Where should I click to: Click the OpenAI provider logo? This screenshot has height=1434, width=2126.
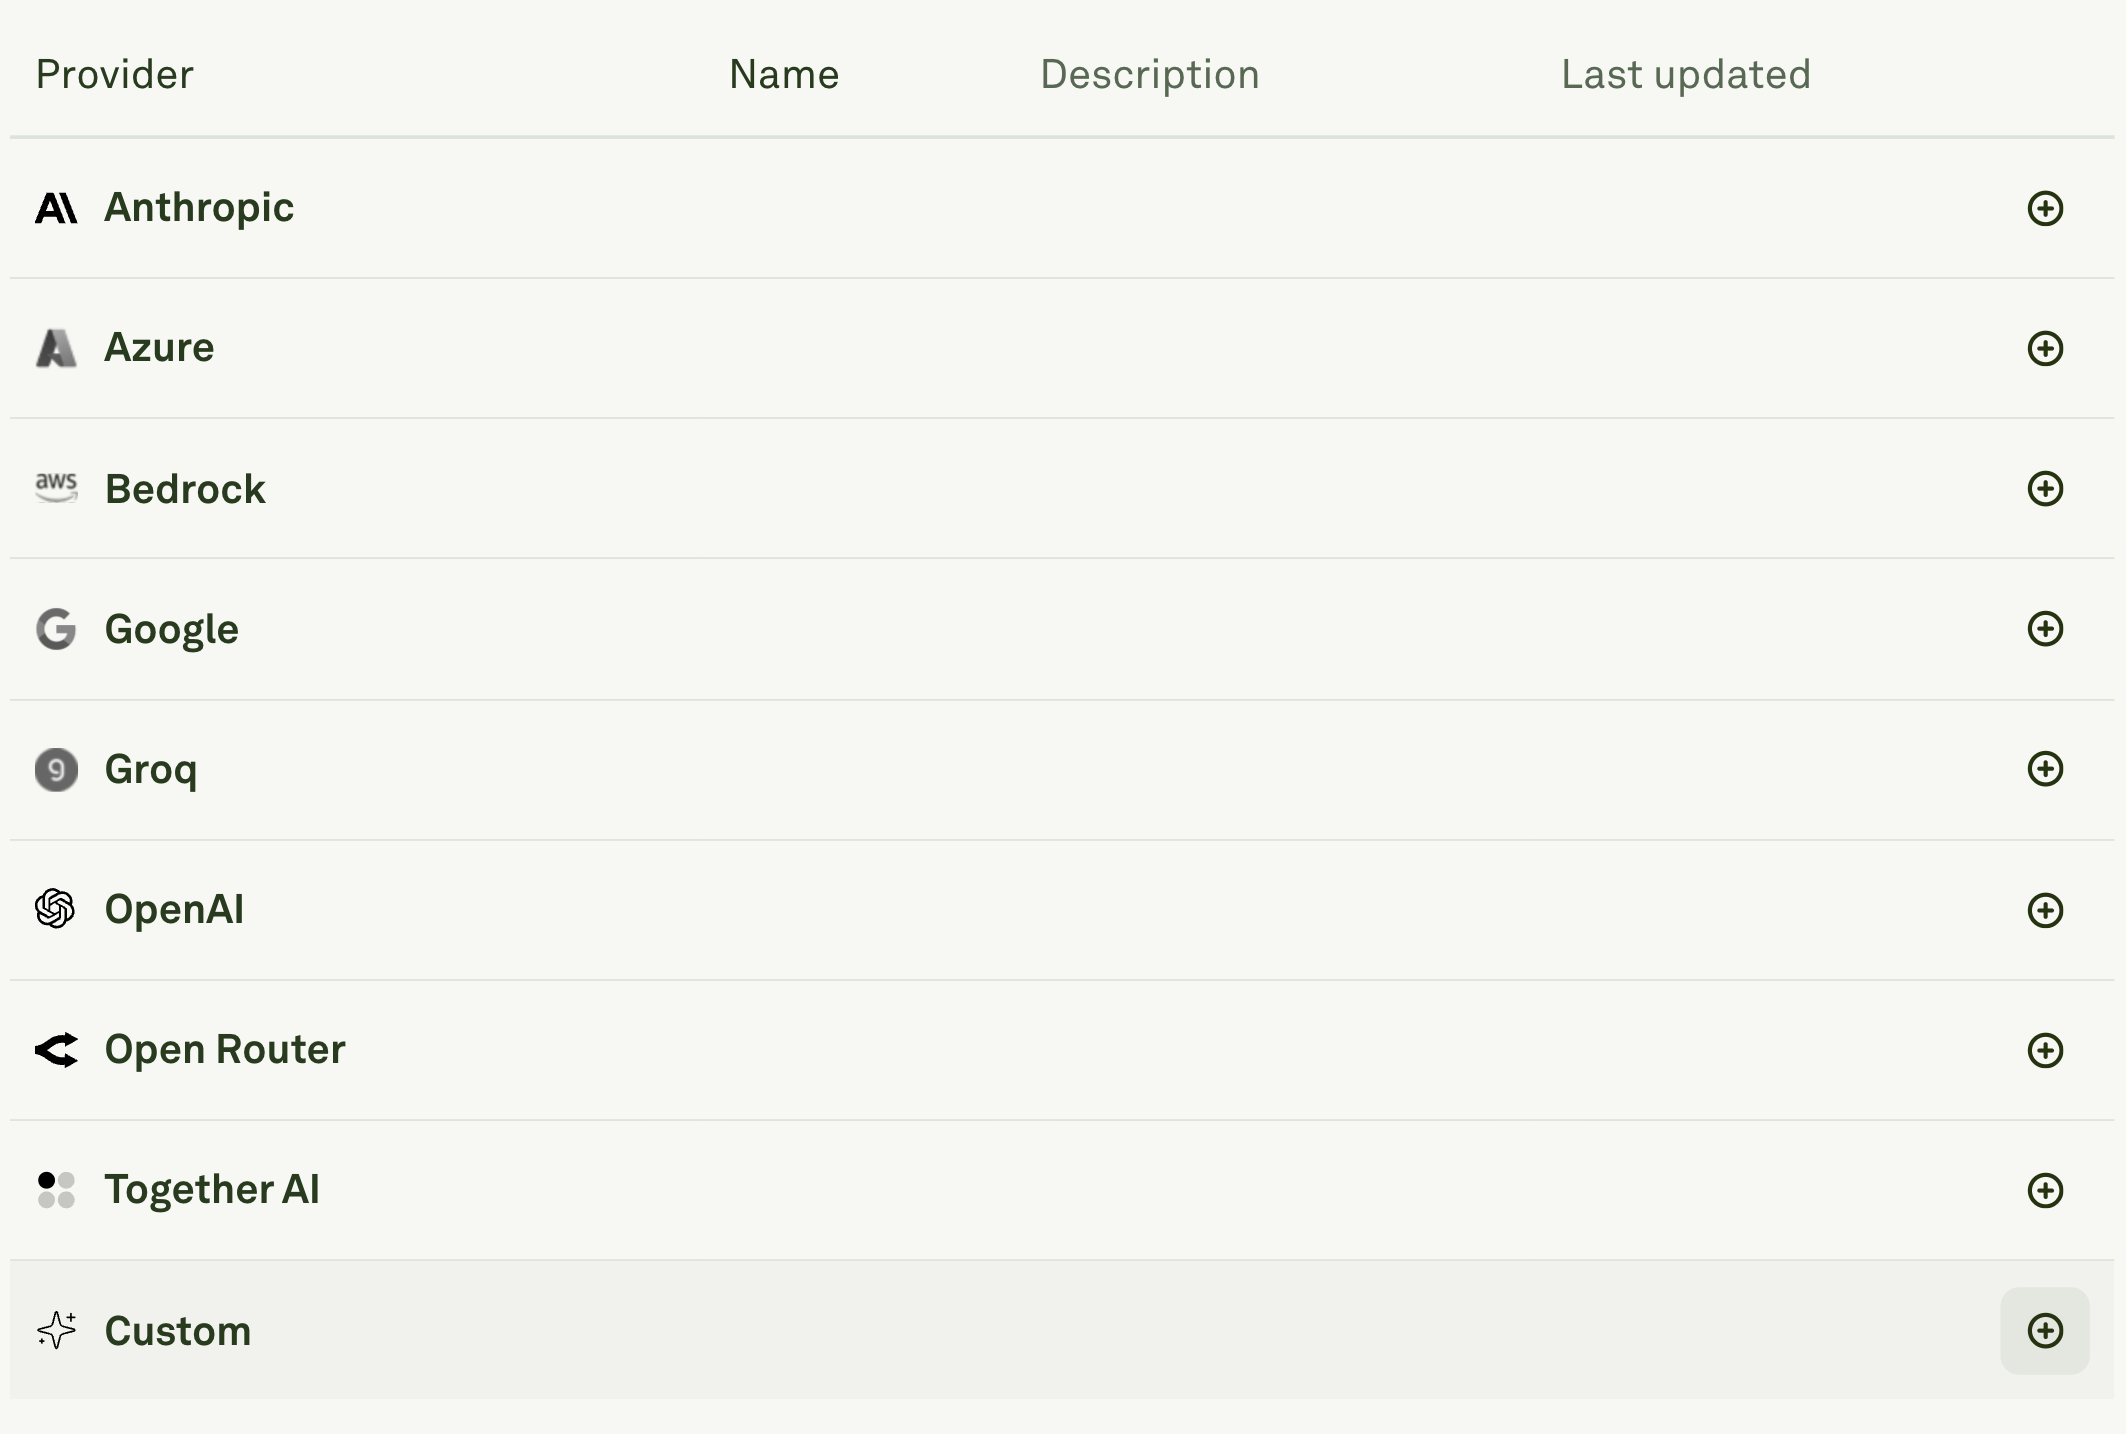point(57,910)
